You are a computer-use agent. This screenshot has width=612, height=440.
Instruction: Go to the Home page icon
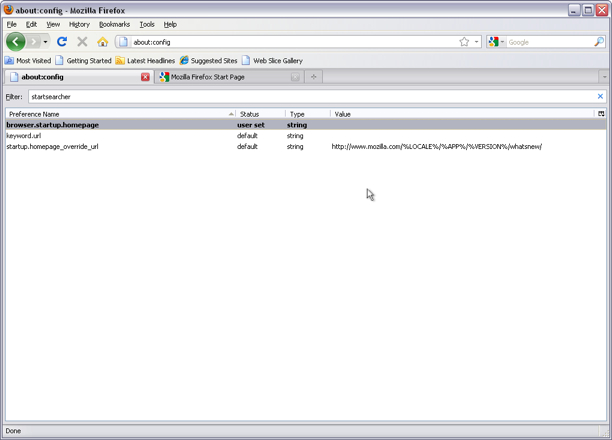click(x=103, y=42)
